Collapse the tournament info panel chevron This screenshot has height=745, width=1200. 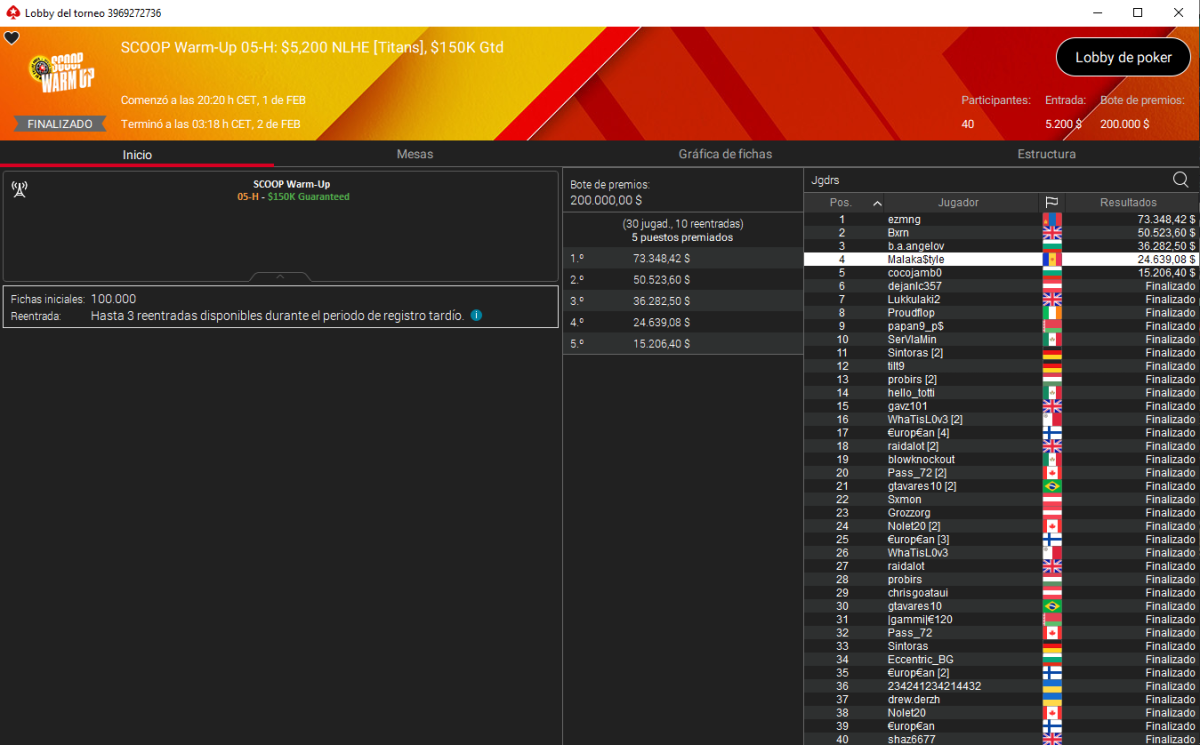coord(280,276)
